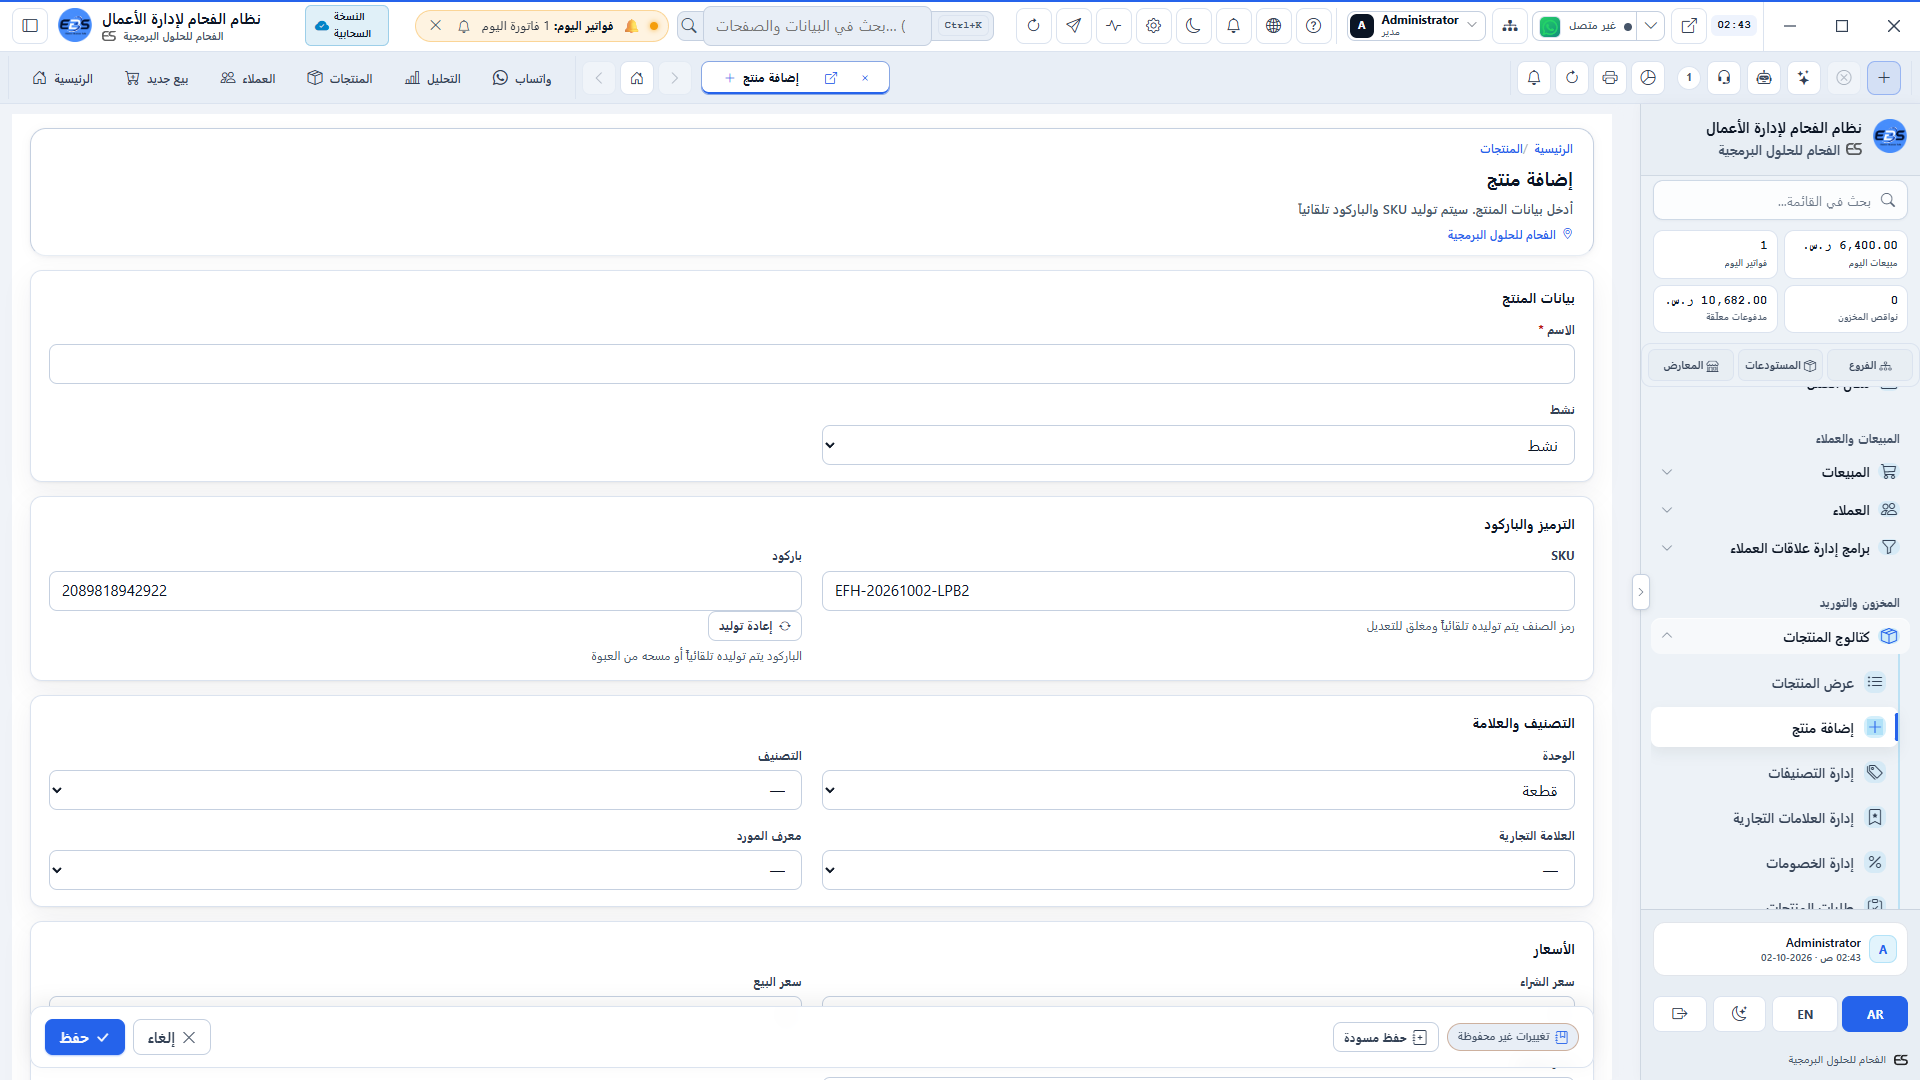Viewport: 1920px width, 1080px height.
Task: Open the معرف المورد supplier dropdown
Action: coord(425,870)
